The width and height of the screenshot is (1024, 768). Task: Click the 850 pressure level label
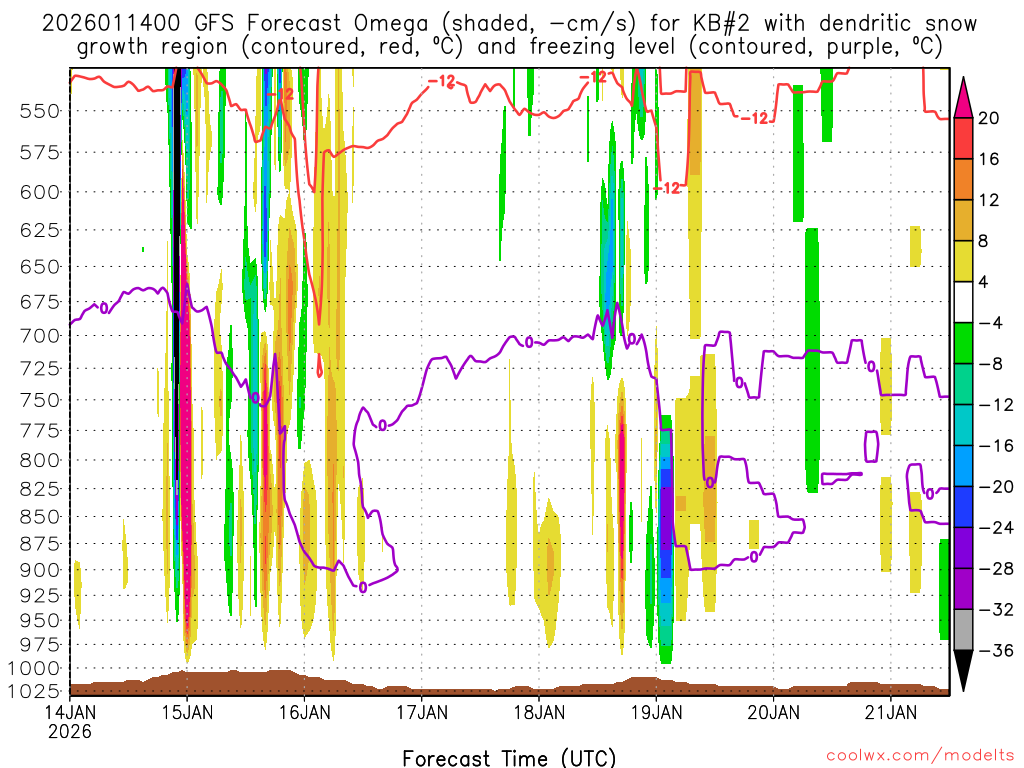point(40,517)
